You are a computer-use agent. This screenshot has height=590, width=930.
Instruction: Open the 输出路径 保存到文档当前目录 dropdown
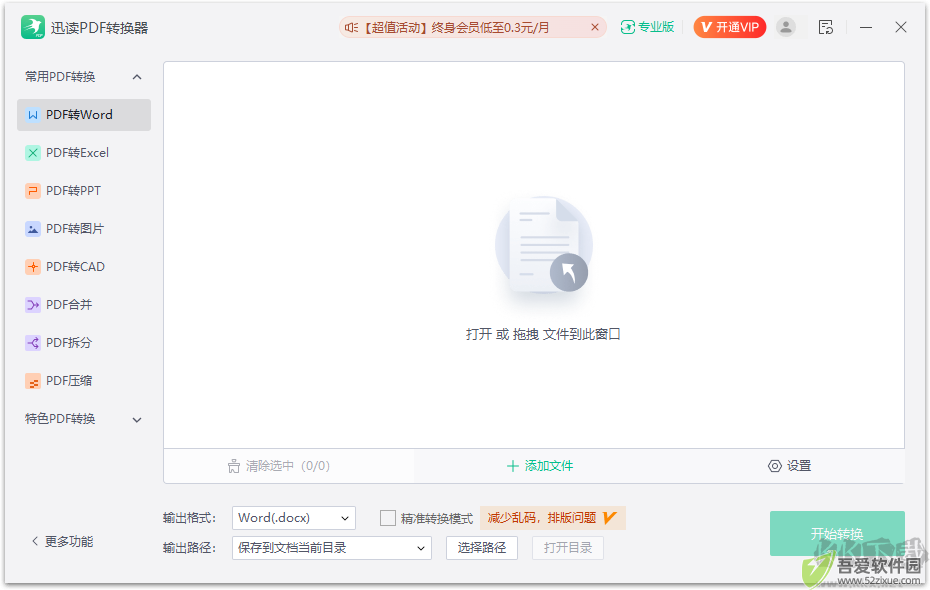pos(332,548)
